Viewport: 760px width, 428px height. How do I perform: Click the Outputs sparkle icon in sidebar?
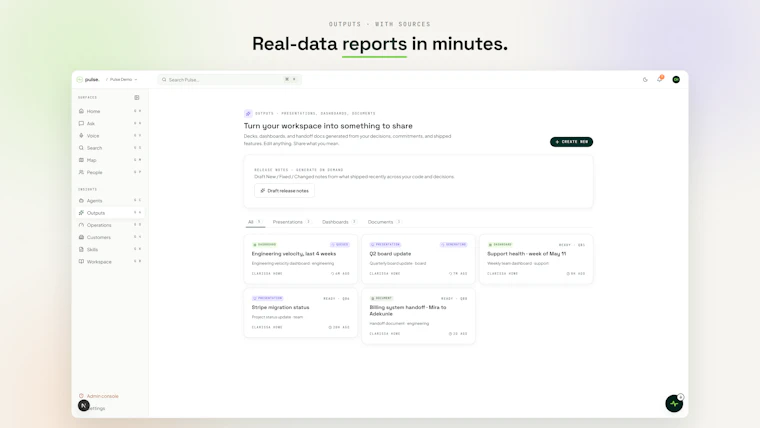tap(81, 213)
